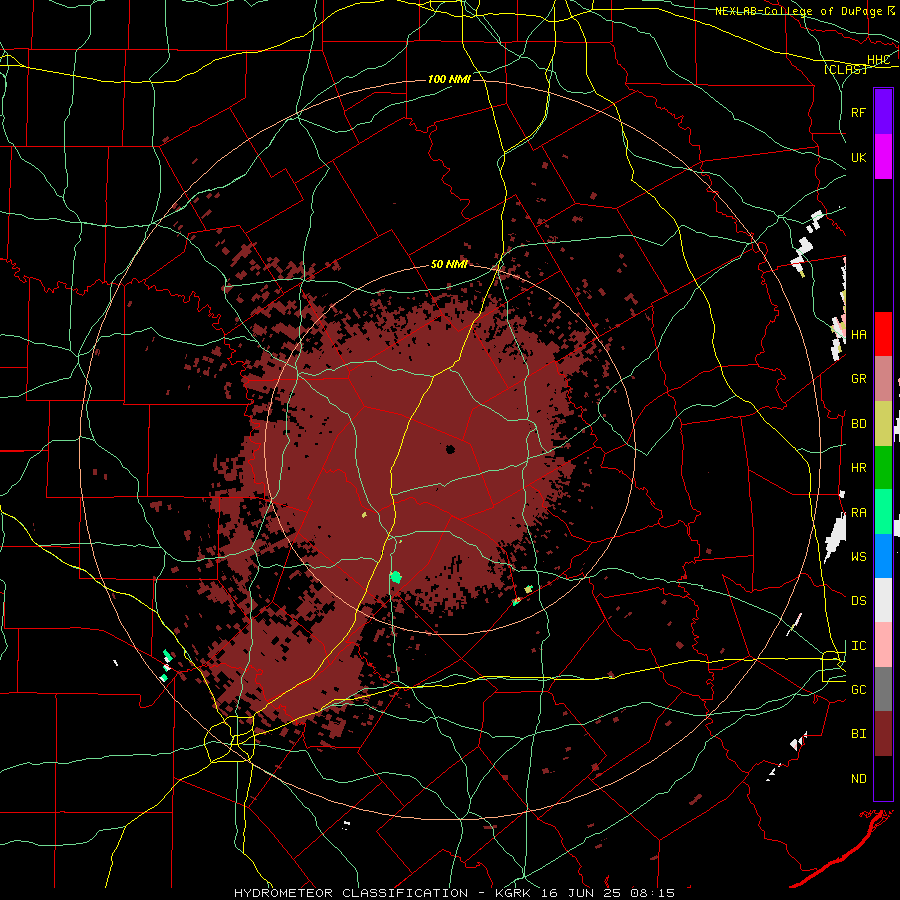
Task: Select the dusty pink GR legend swatch
Action: click(x=883, y=379)
